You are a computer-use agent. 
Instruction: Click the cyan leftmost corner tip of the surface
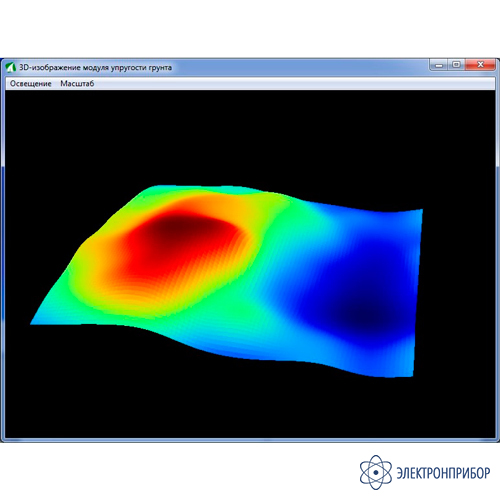[34, 322]
